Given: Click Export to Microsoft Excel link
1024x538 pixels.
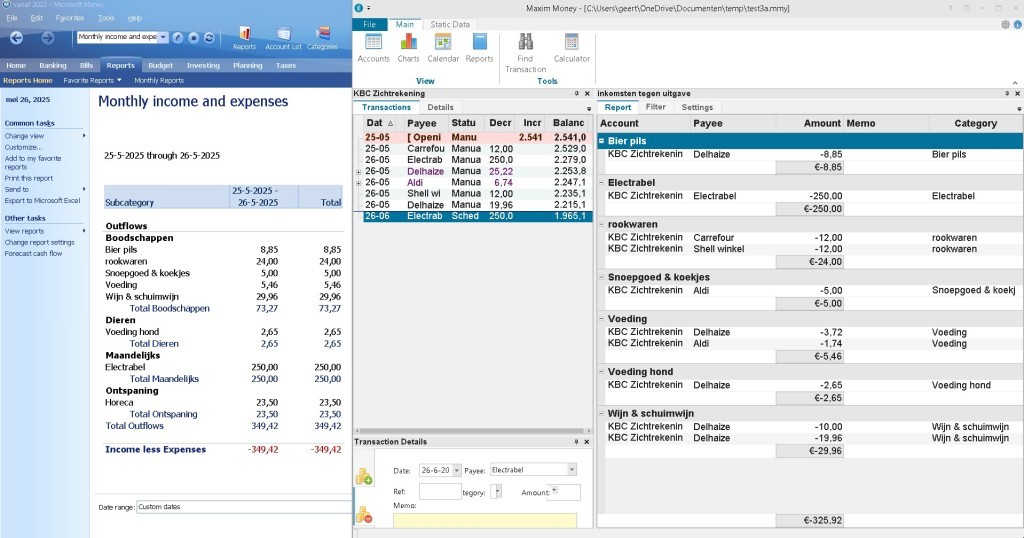Looking at the screenshot, I should (x=42, y=200).
